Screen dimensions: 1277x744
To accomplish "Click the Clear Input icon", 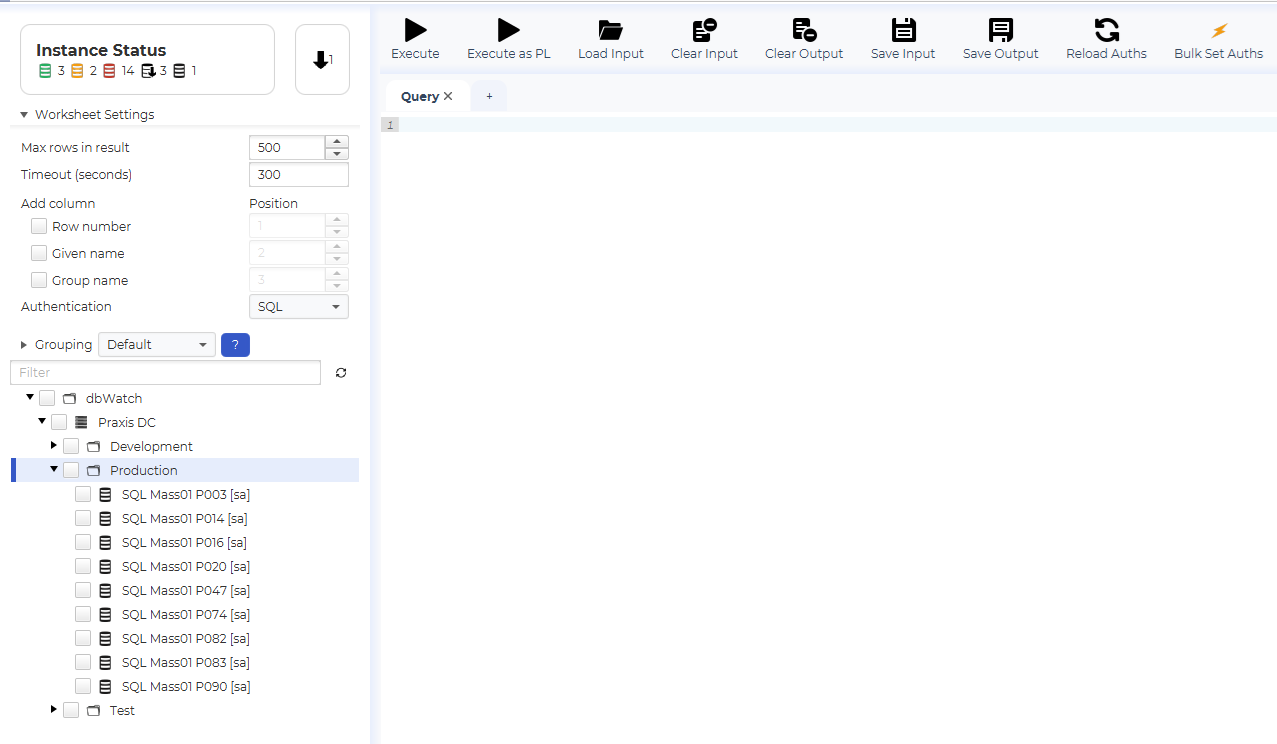I will coord(704,31).
